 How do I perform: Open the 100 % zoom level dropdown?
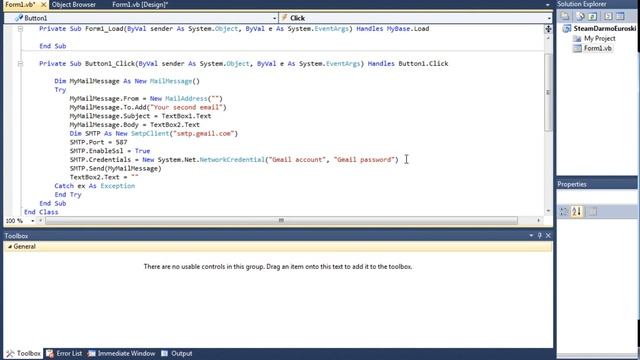pyautogui.click(x=32, y=221)
